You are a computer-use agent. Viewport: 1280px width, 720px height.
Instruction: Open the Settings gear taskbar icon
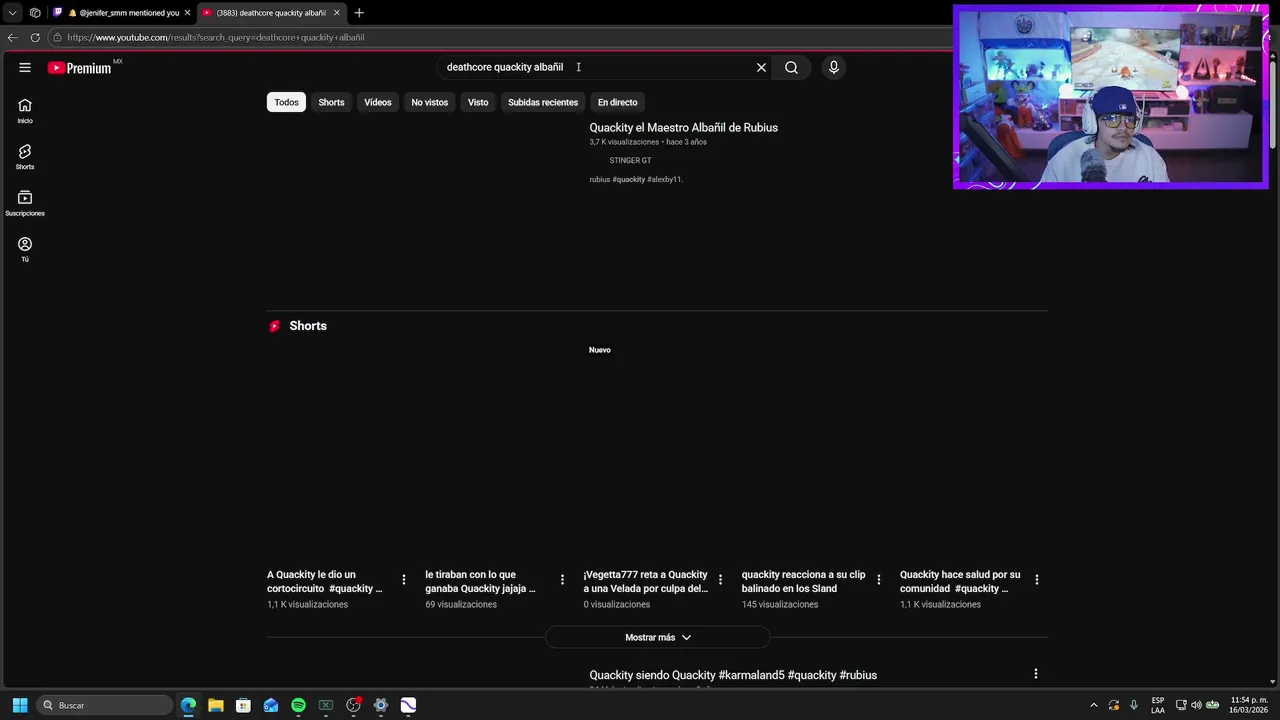pos(381,705)
